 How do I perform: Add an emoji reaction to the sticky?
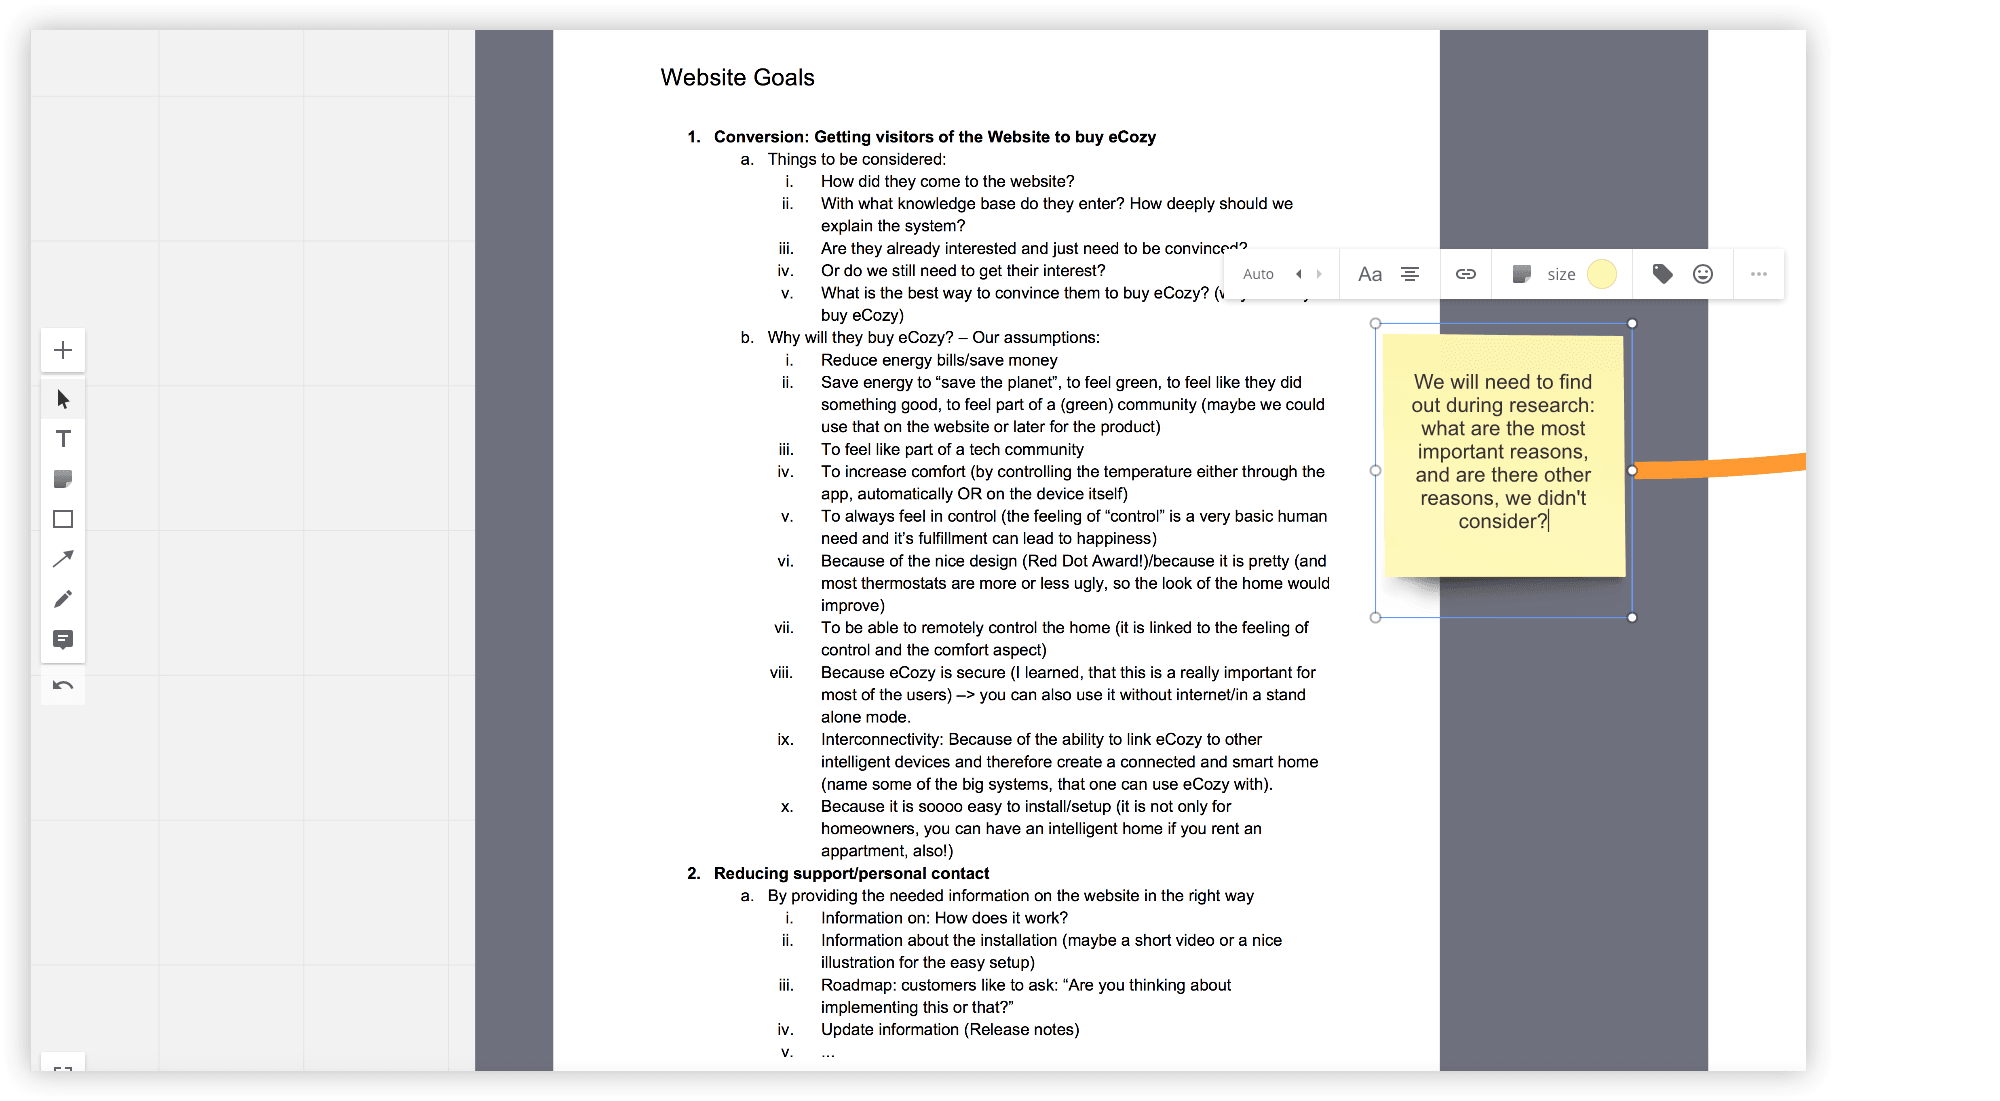click(1703, 274)
